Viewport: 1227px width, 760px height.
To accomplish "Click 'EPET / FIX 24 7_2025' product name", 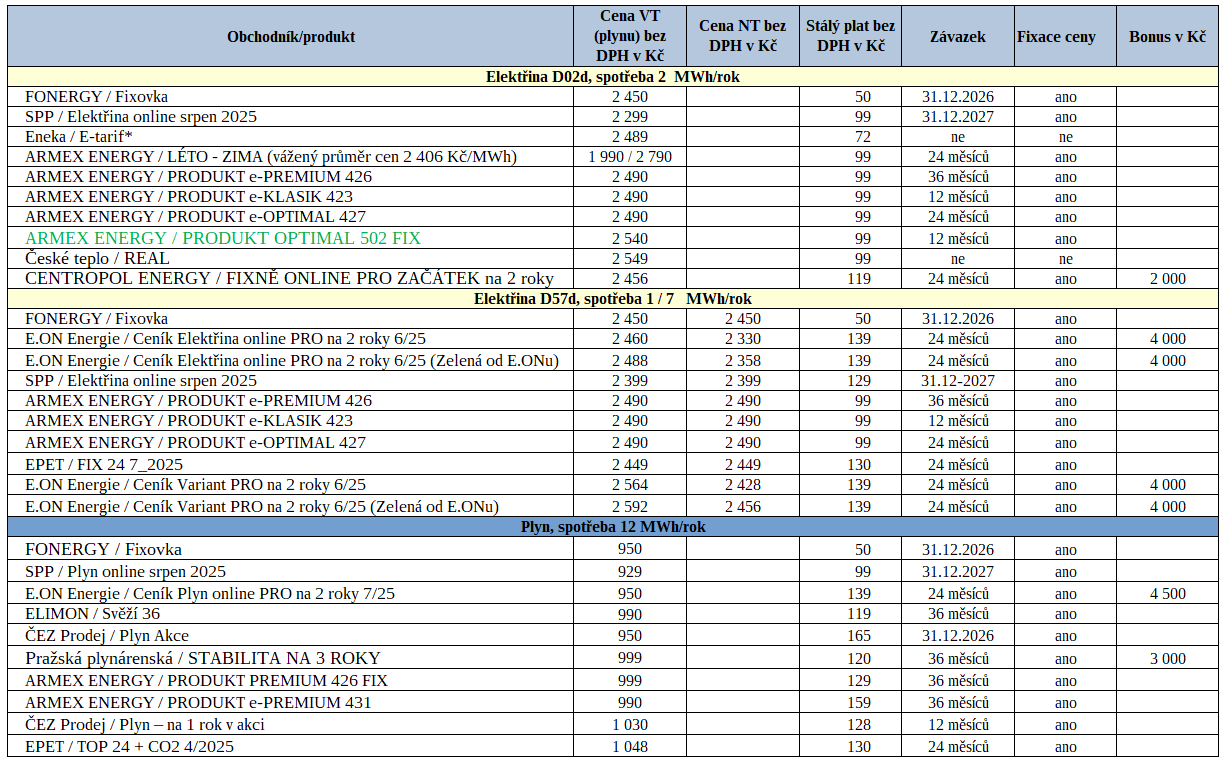I will coord(104,464).
